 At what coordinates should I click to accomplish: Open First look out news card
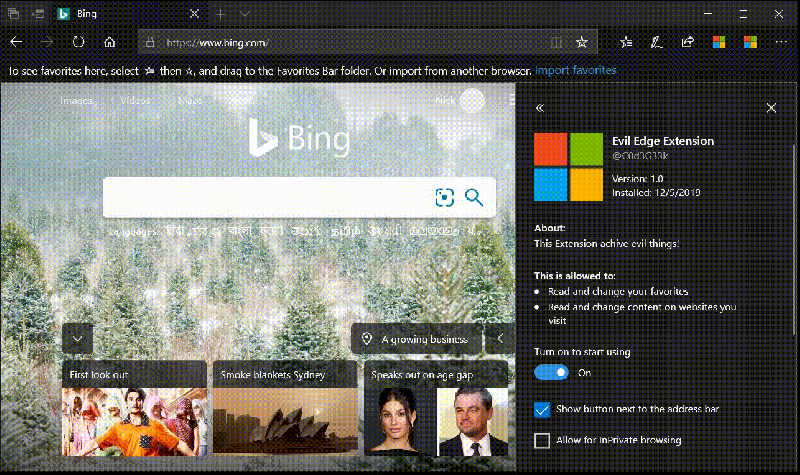point(135,408)
